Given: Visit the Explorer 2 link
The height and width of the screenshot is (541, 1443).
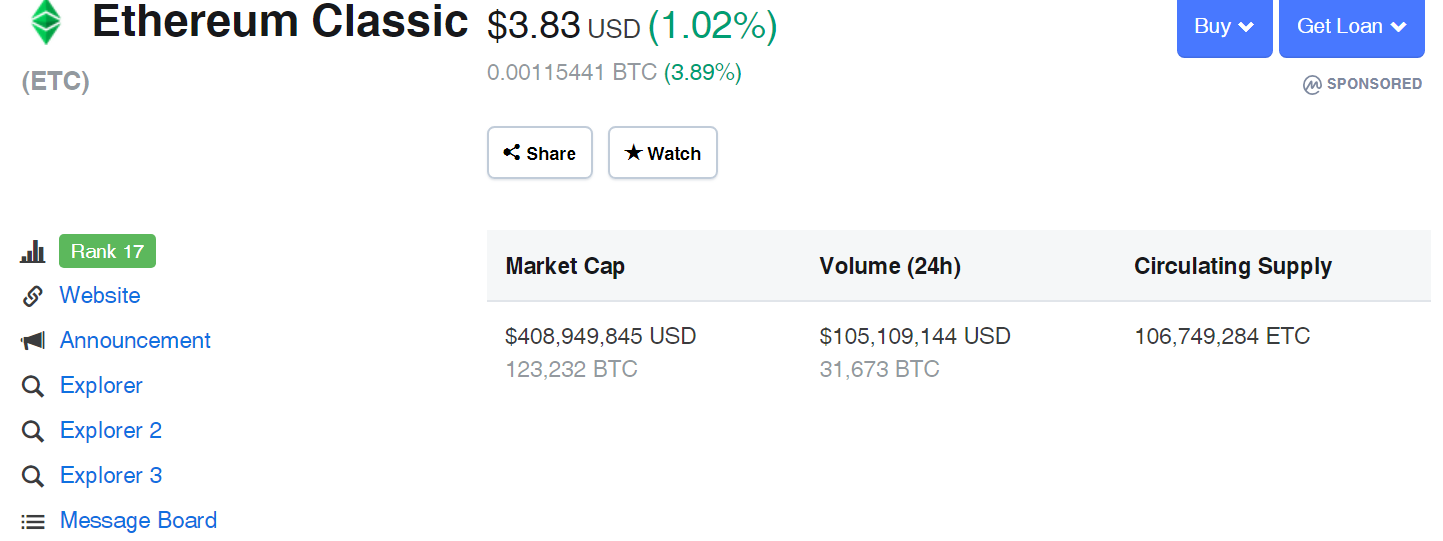Looking at the screenshot, I should (x=111, y=431).
